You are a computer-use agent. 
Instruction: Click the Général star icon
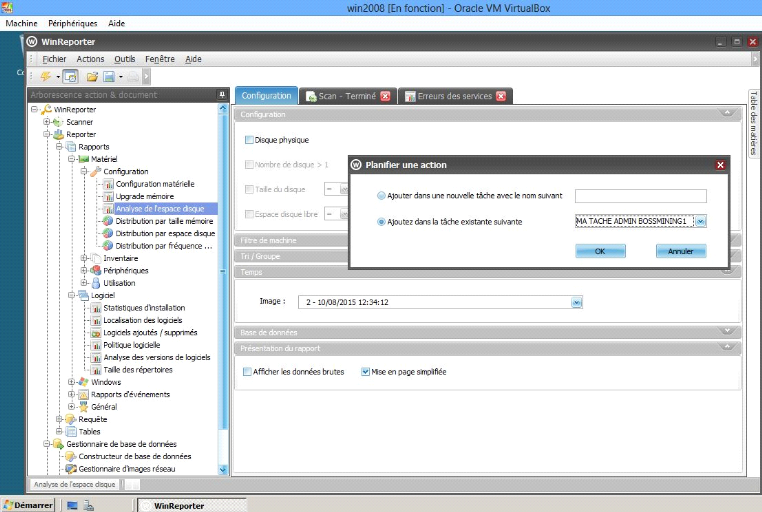[x=84, y=407]
